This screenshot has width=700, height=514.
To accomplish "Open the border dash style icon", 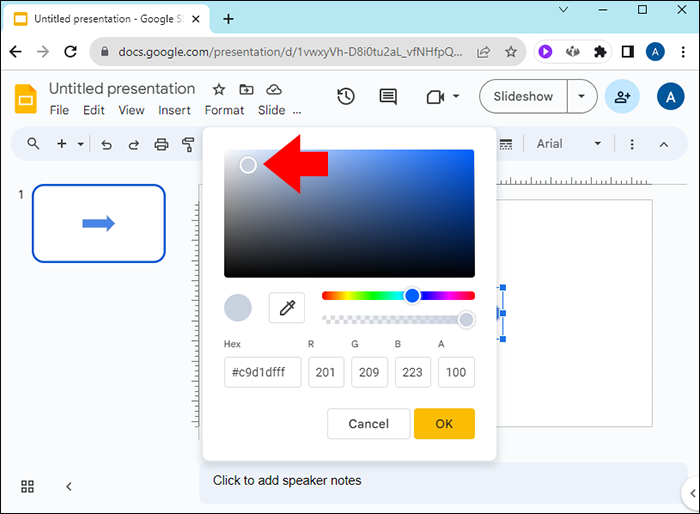I will click(x=506, y=144).
